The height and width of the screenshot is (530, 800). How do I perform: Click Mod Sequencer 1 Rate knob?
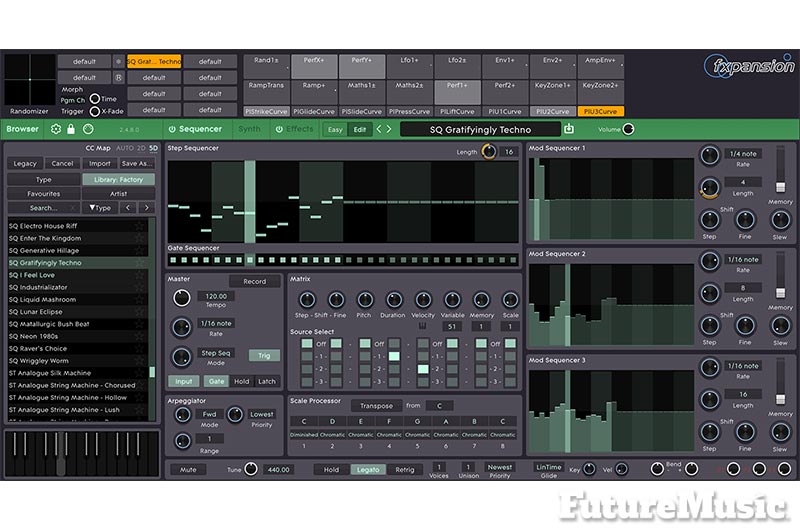[x=710, y=156]
